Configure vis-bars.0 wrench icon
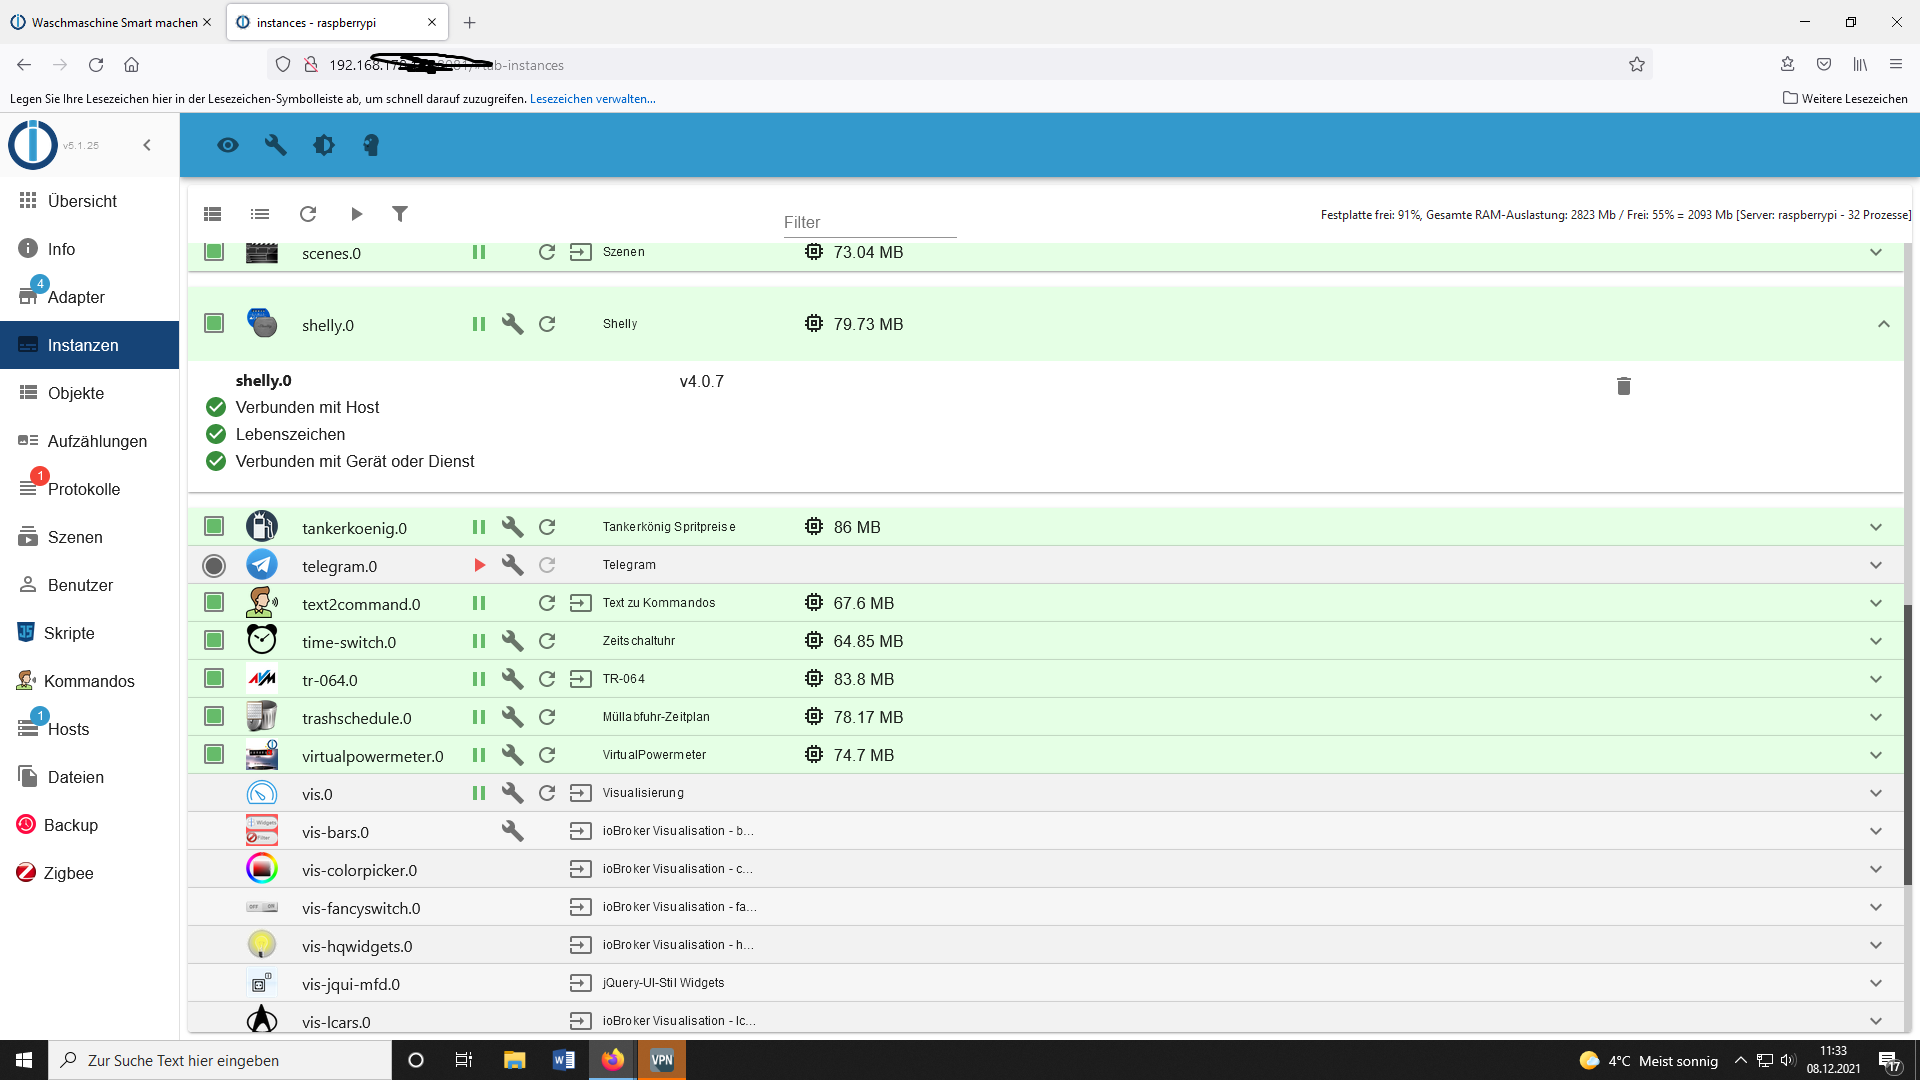Viewport: 1920px width, 1080px height. click(512, 831)
